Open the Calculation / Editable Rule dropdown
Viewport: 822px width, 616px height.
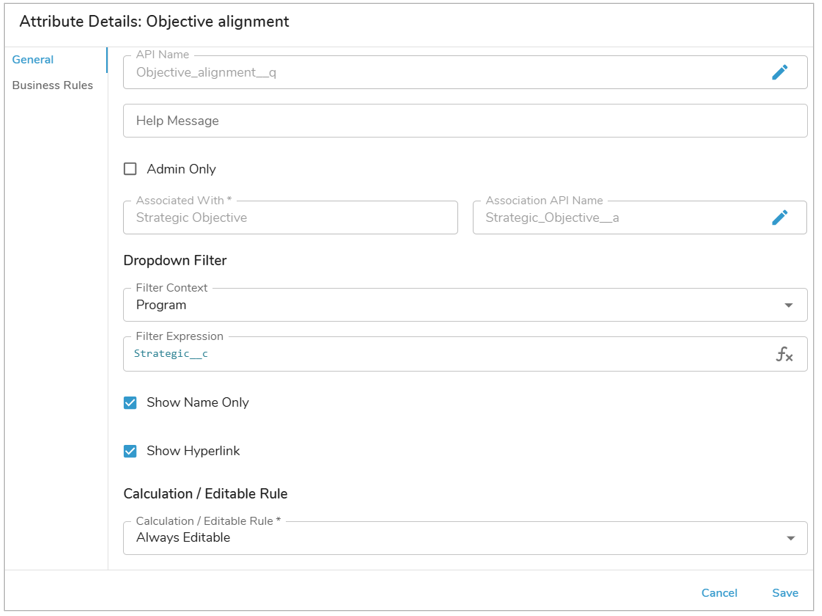pos(789,538)
